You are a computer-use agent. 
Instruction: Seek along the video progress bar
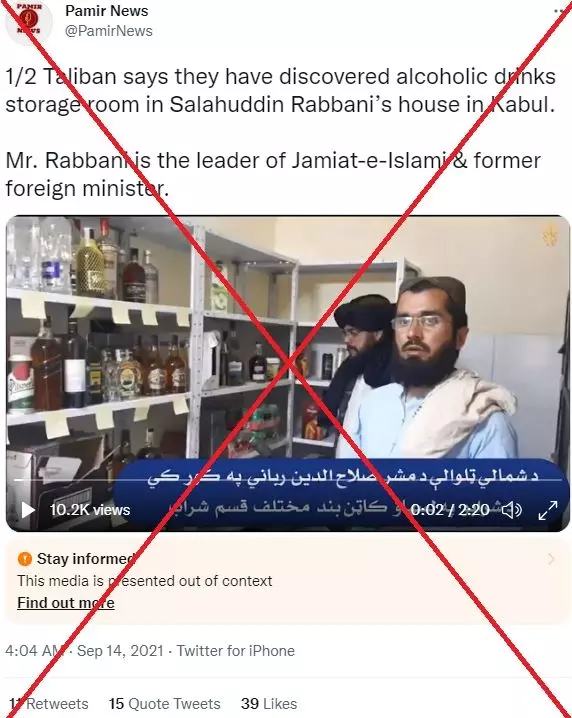pyautogui.click(x=288, y=480)
